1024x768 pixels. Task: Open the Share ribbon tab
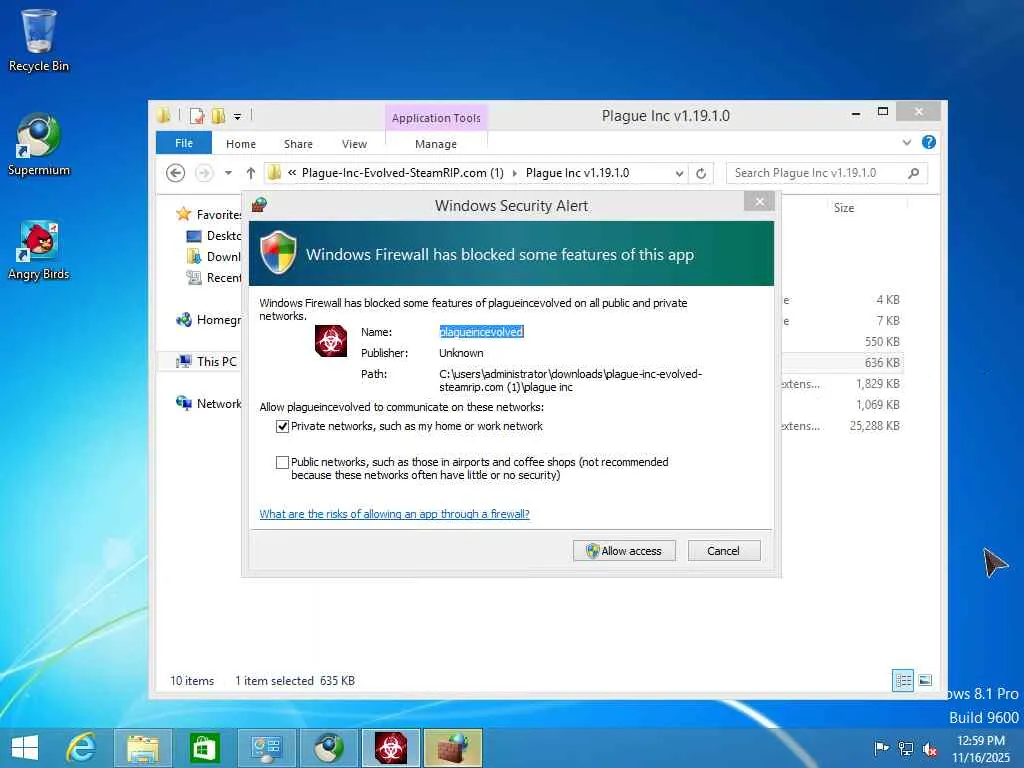[x=298, y=144]
